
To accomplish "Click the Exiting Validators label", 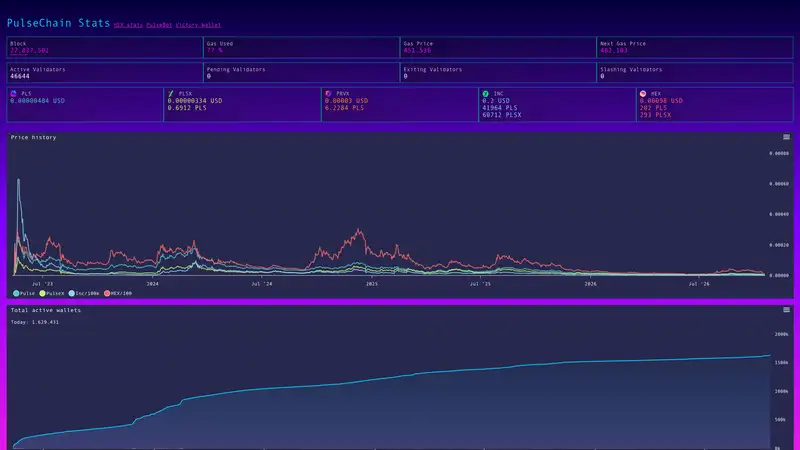I will 433,69.
